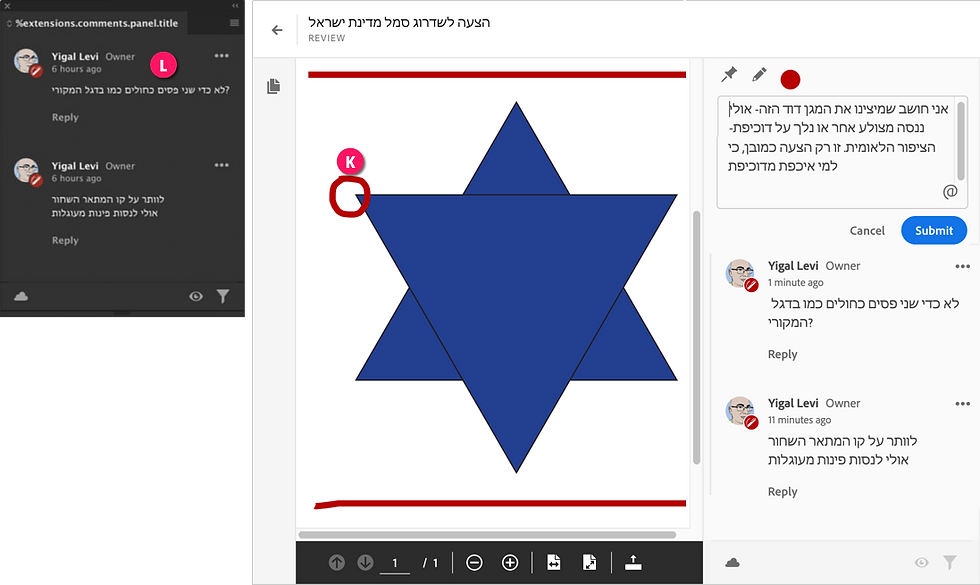Screen dimensions: 980x585
Task: Click the horizontal scrollbar below the document
Action: tap(488, 535)
